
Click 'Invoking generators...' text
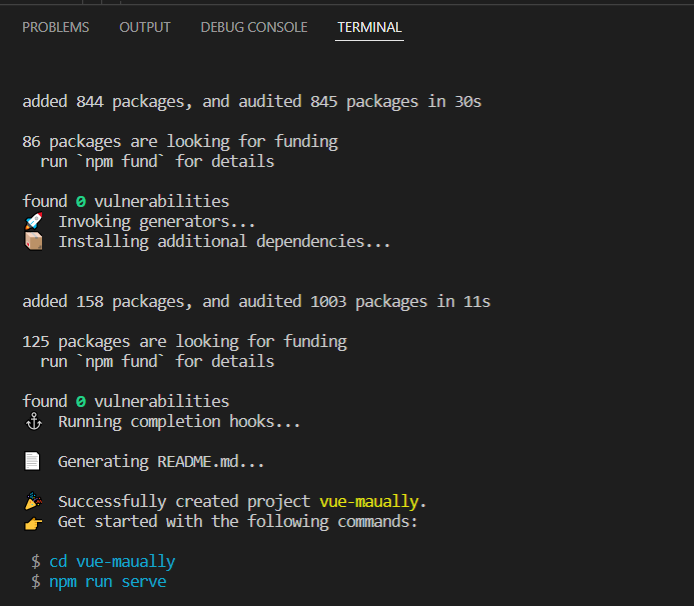[157, 221]
